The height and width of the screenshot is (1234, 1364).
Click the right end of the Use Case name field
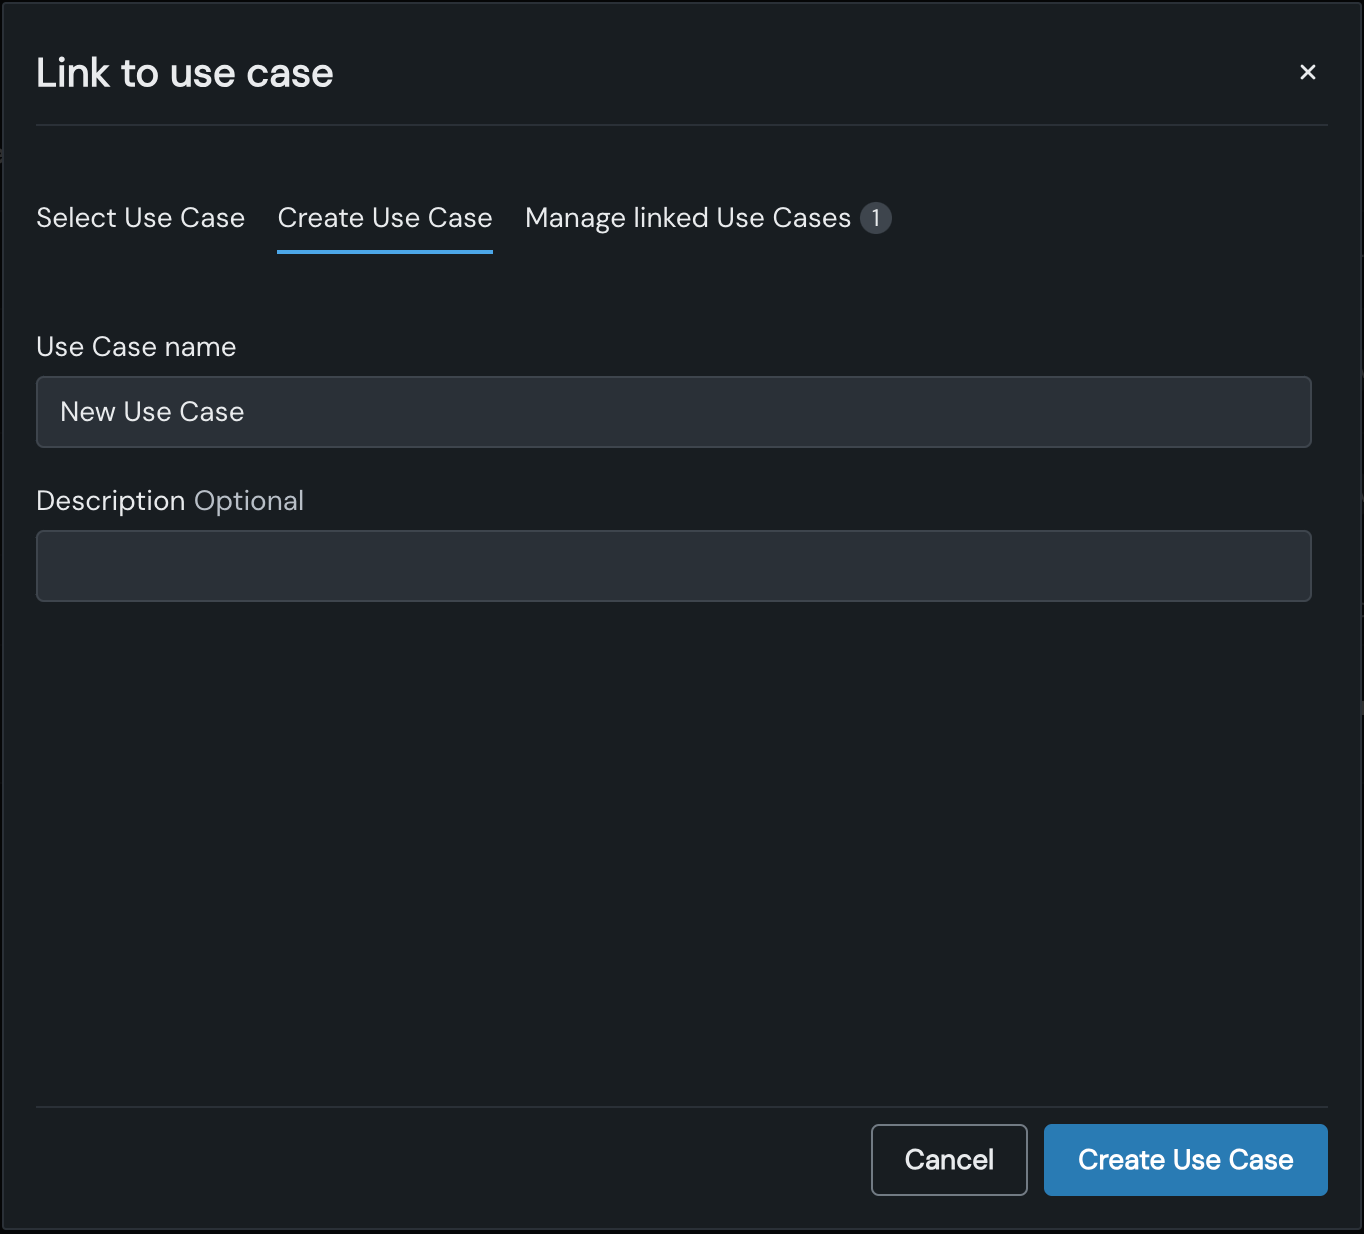click(1280, 412)
